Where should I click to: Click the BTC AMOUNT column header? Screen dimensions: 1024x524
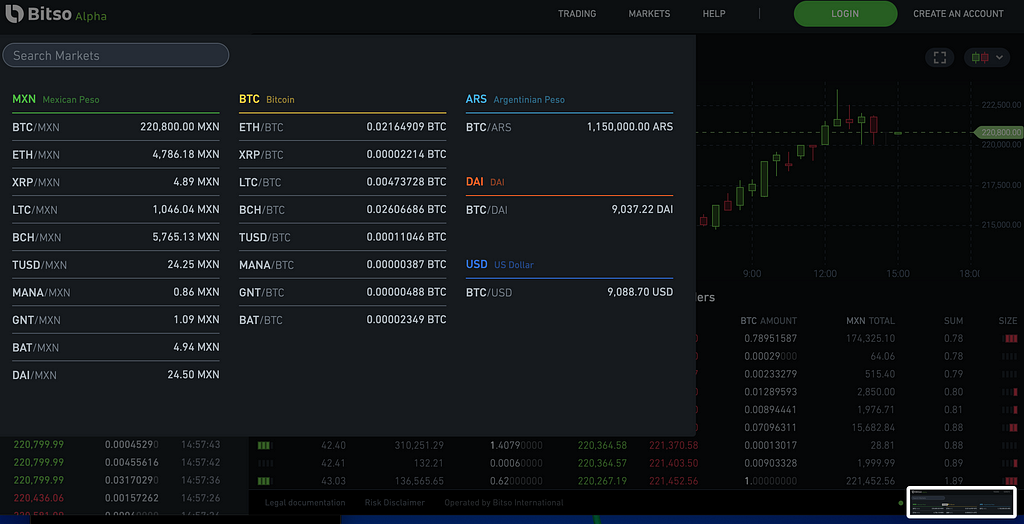pos(769,321)
